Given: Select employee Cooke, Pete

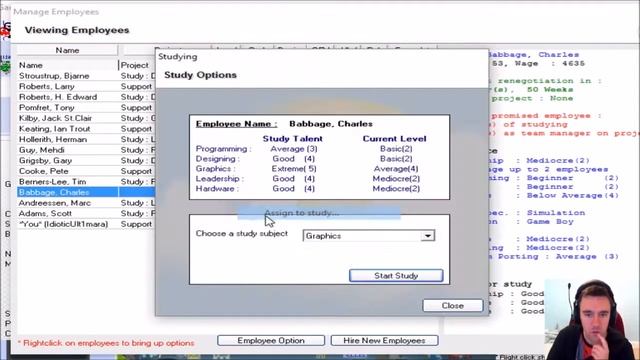Looking at the screenshot, I should click(x=44, y=171).
